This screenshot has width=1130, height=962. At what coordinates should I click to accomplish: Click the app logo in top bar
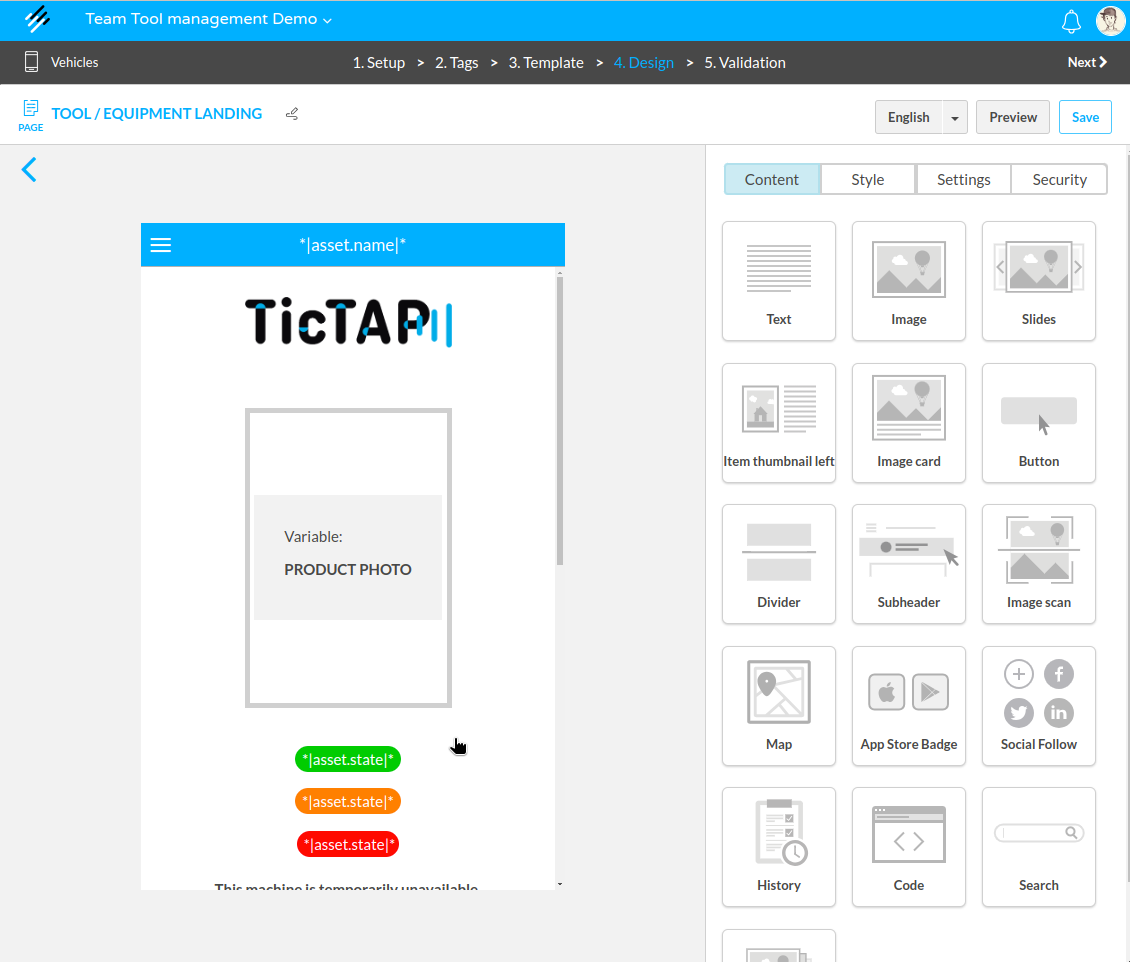pyautogui.click(x=37, y=19)
